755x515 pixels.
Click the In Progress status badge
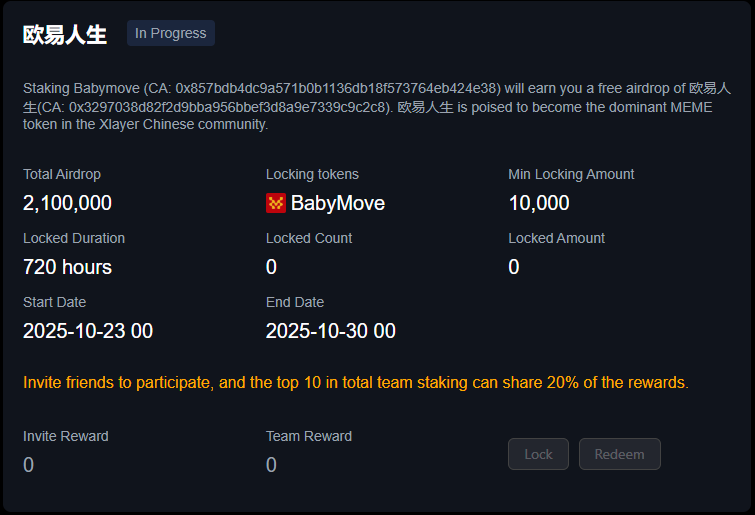[x=171, y=33]
